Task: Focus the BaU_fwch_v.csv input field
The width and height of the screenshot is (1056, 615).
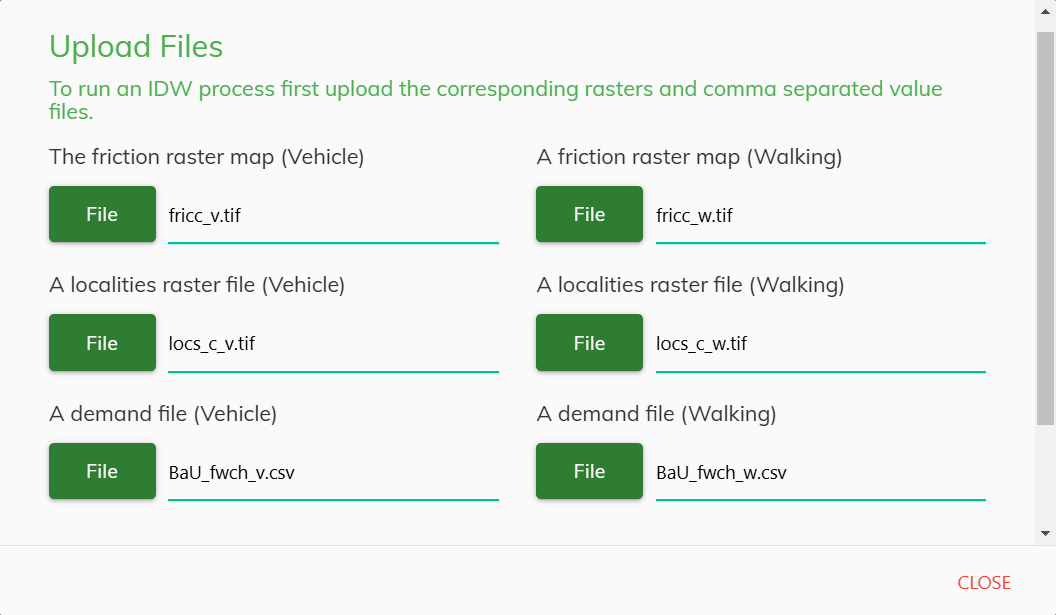Action: (333, 473)
